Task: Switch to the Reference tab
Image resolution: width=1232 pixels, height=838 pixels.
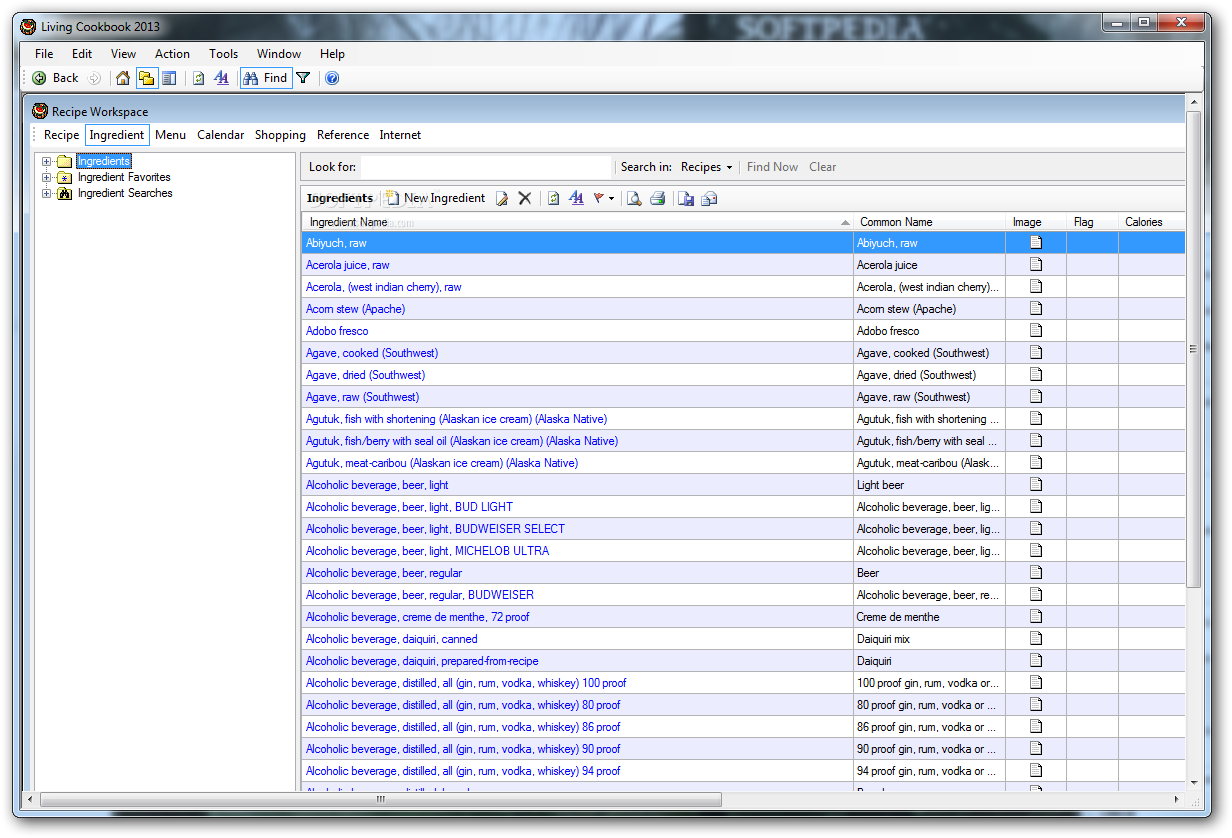Action: coord(343,135)
